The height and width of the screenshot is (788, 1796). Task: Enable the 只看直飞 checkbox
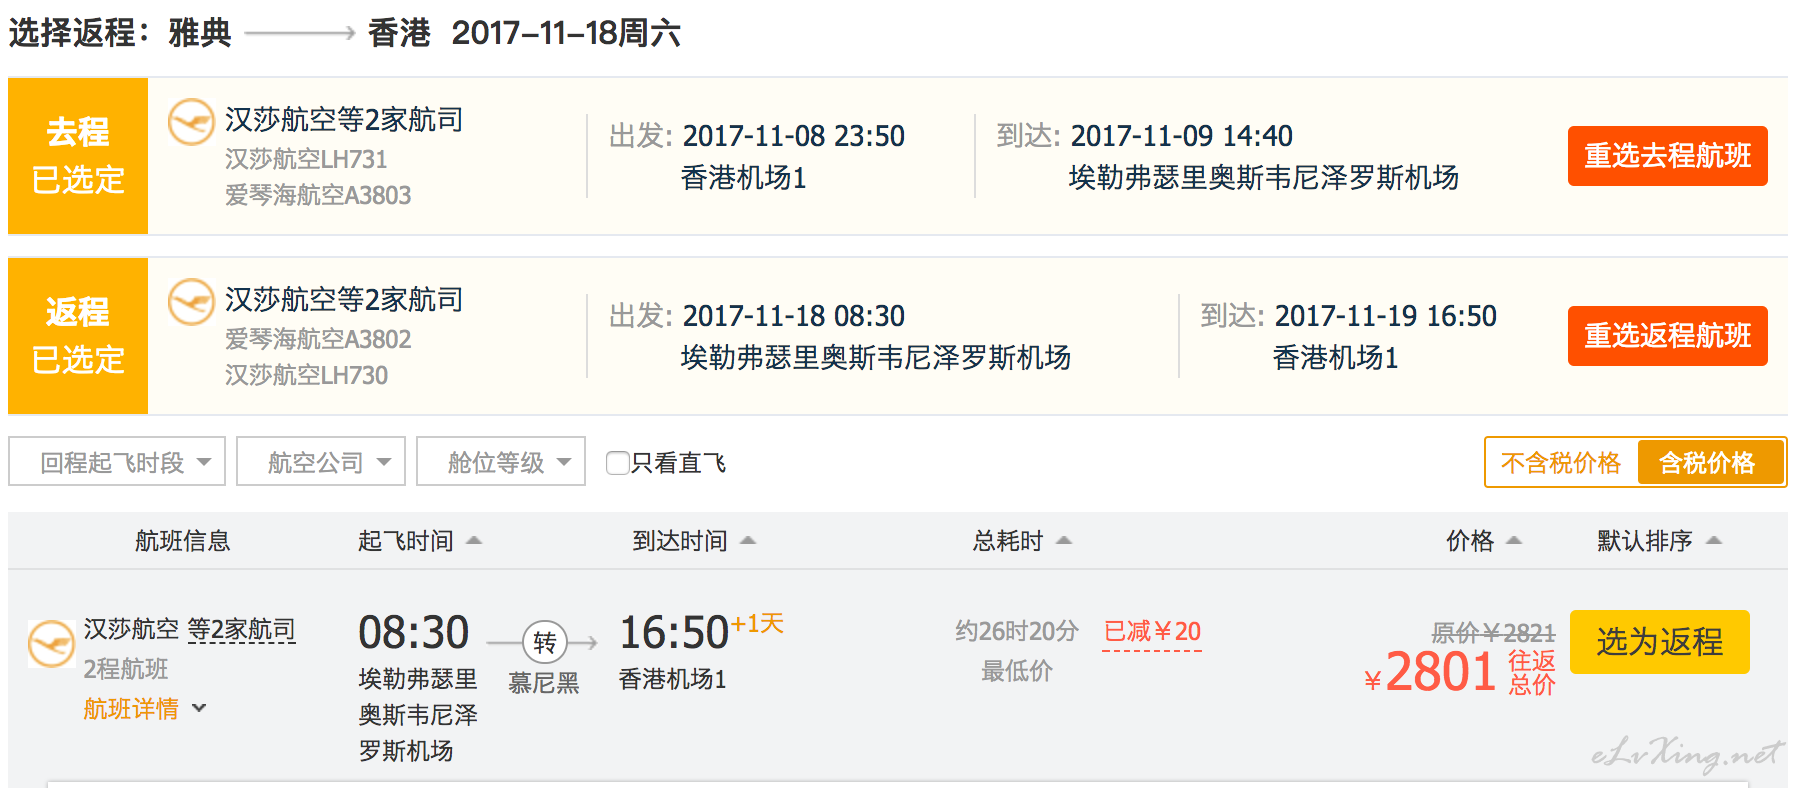click(618, 462)
